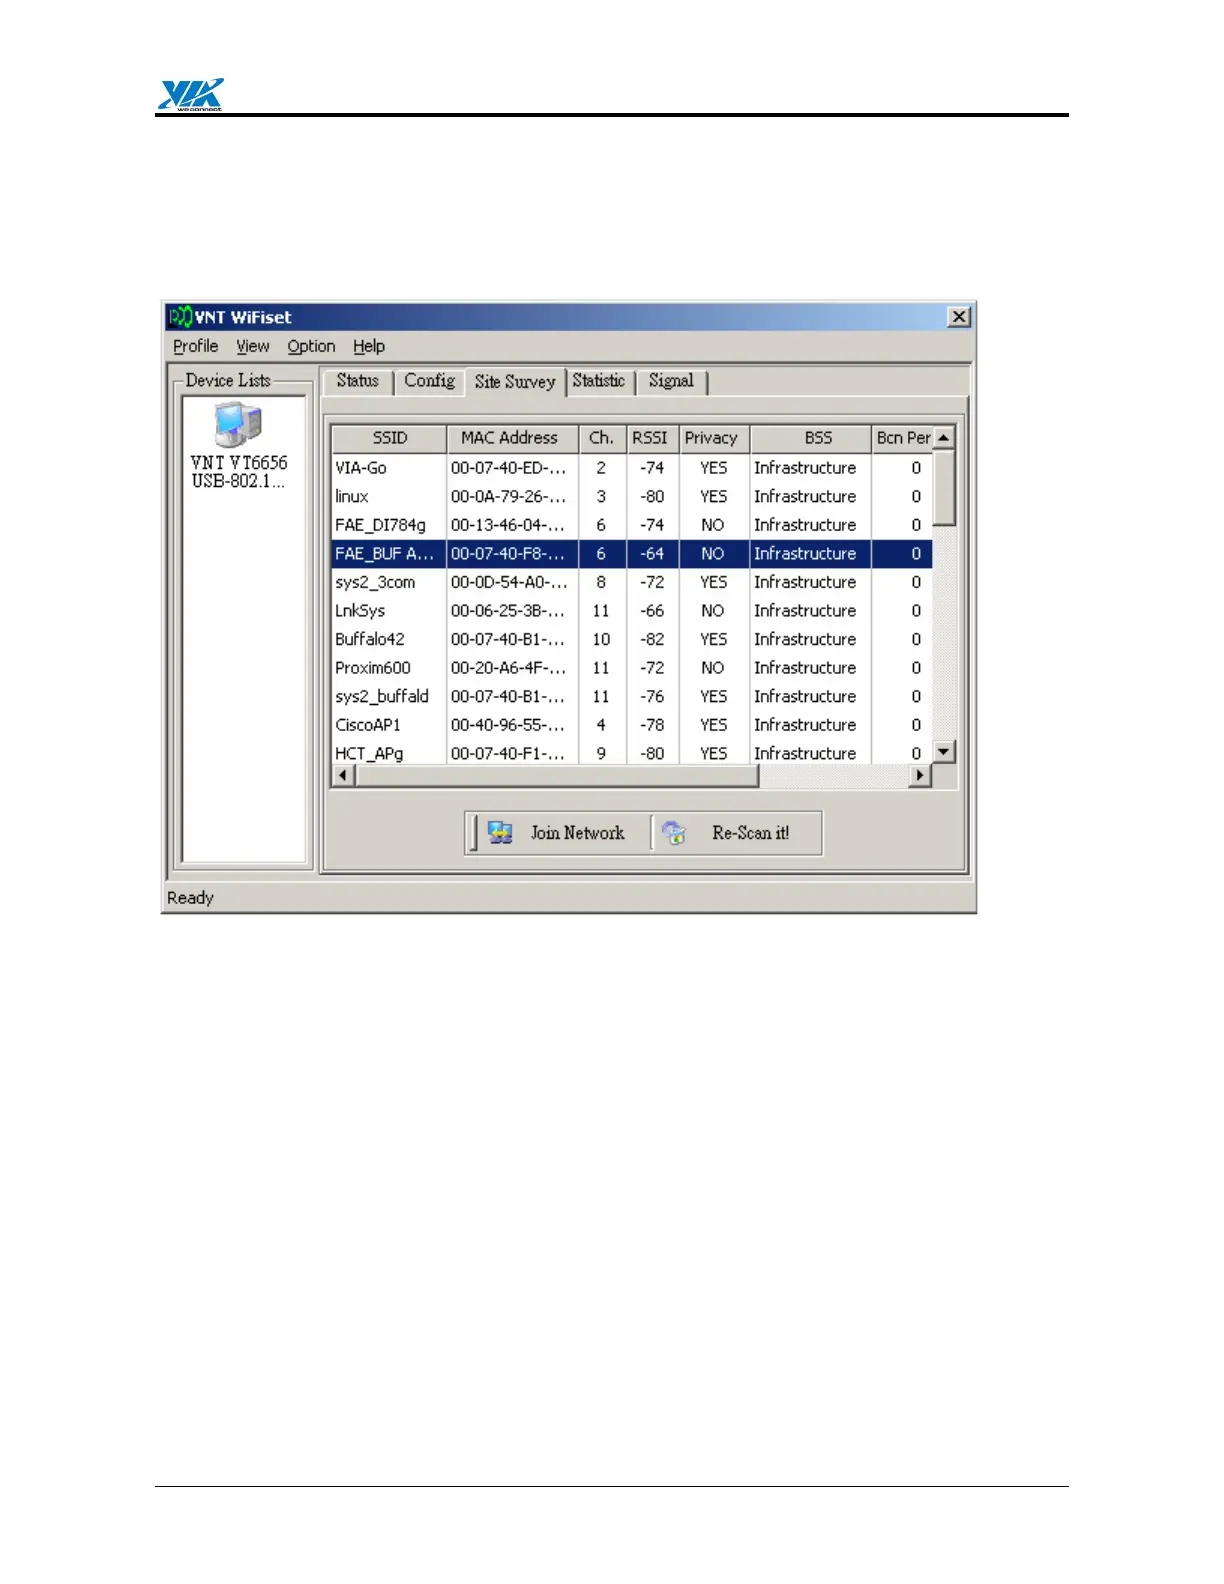The image size is (1224, 1584).
Task: Click MAC address 00-40-96-55-...
Action: tap(509, 724)
